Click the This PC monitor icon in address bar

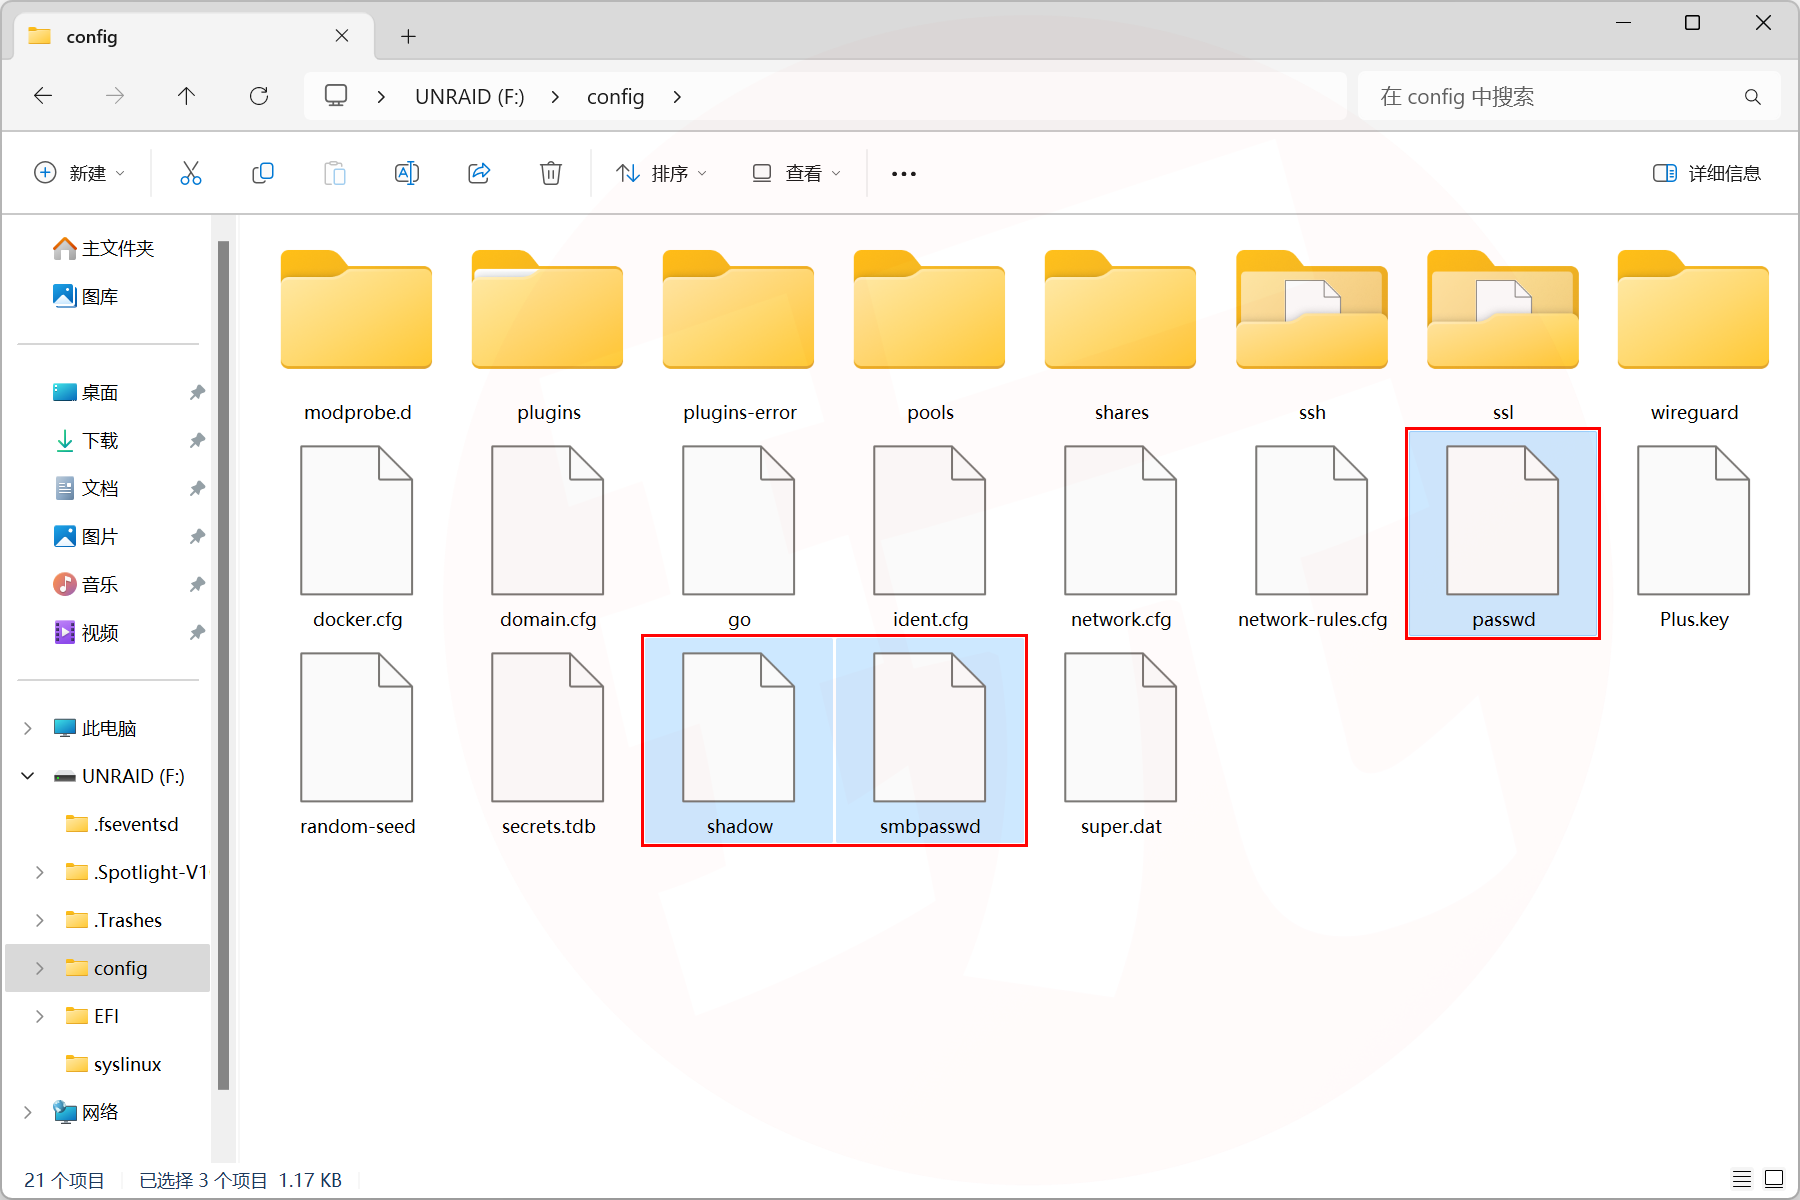[x=336, y=96]
